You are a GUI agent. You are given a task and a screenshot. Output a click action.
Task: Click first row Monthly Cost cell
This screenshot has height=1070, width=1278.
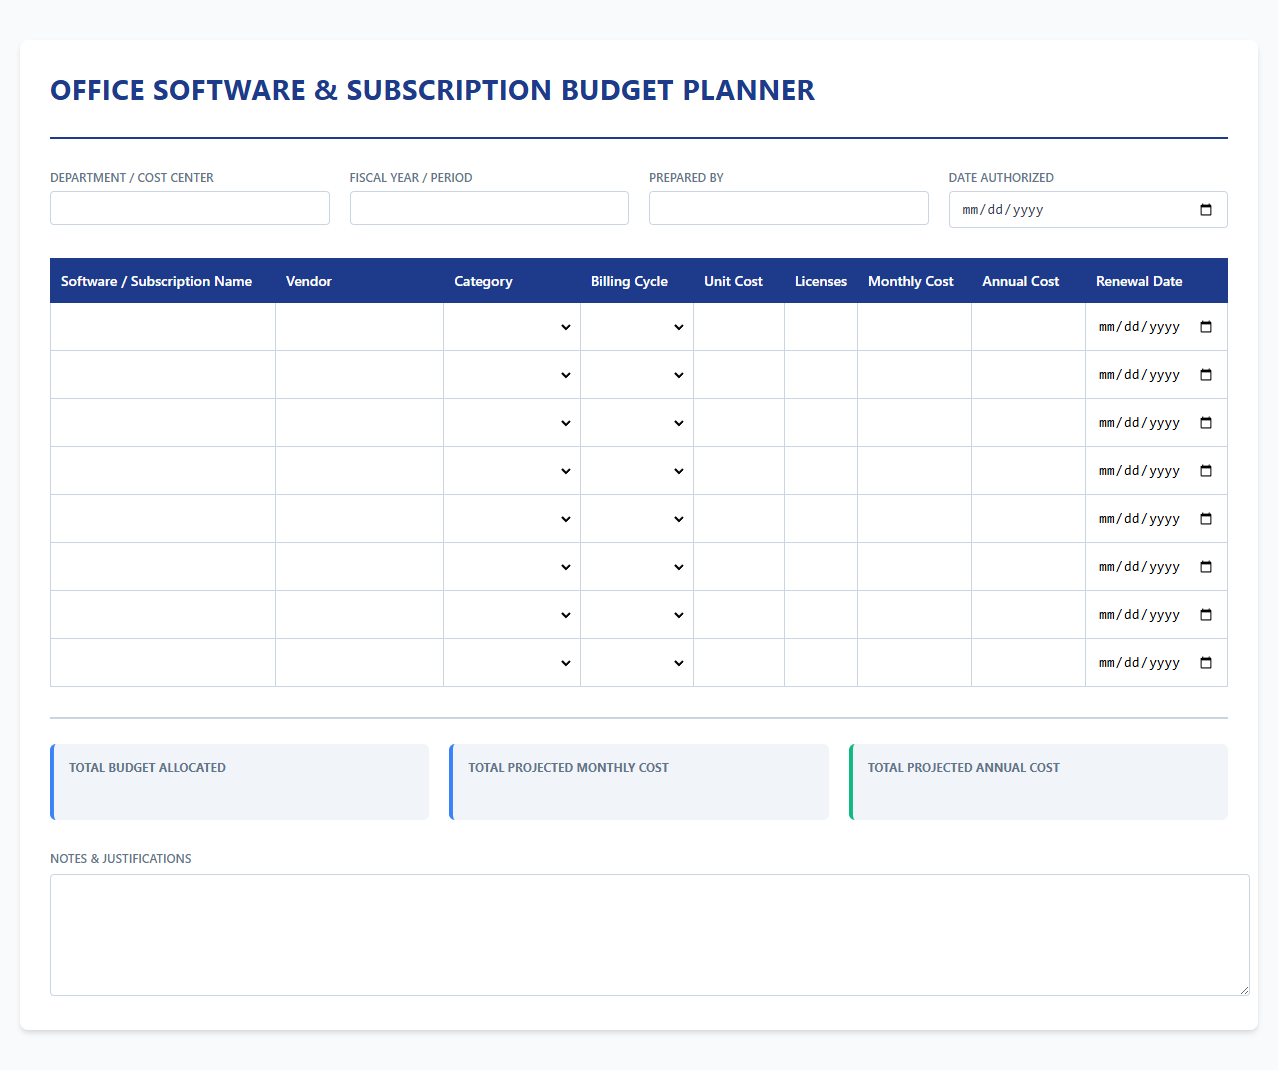[915, 327]
